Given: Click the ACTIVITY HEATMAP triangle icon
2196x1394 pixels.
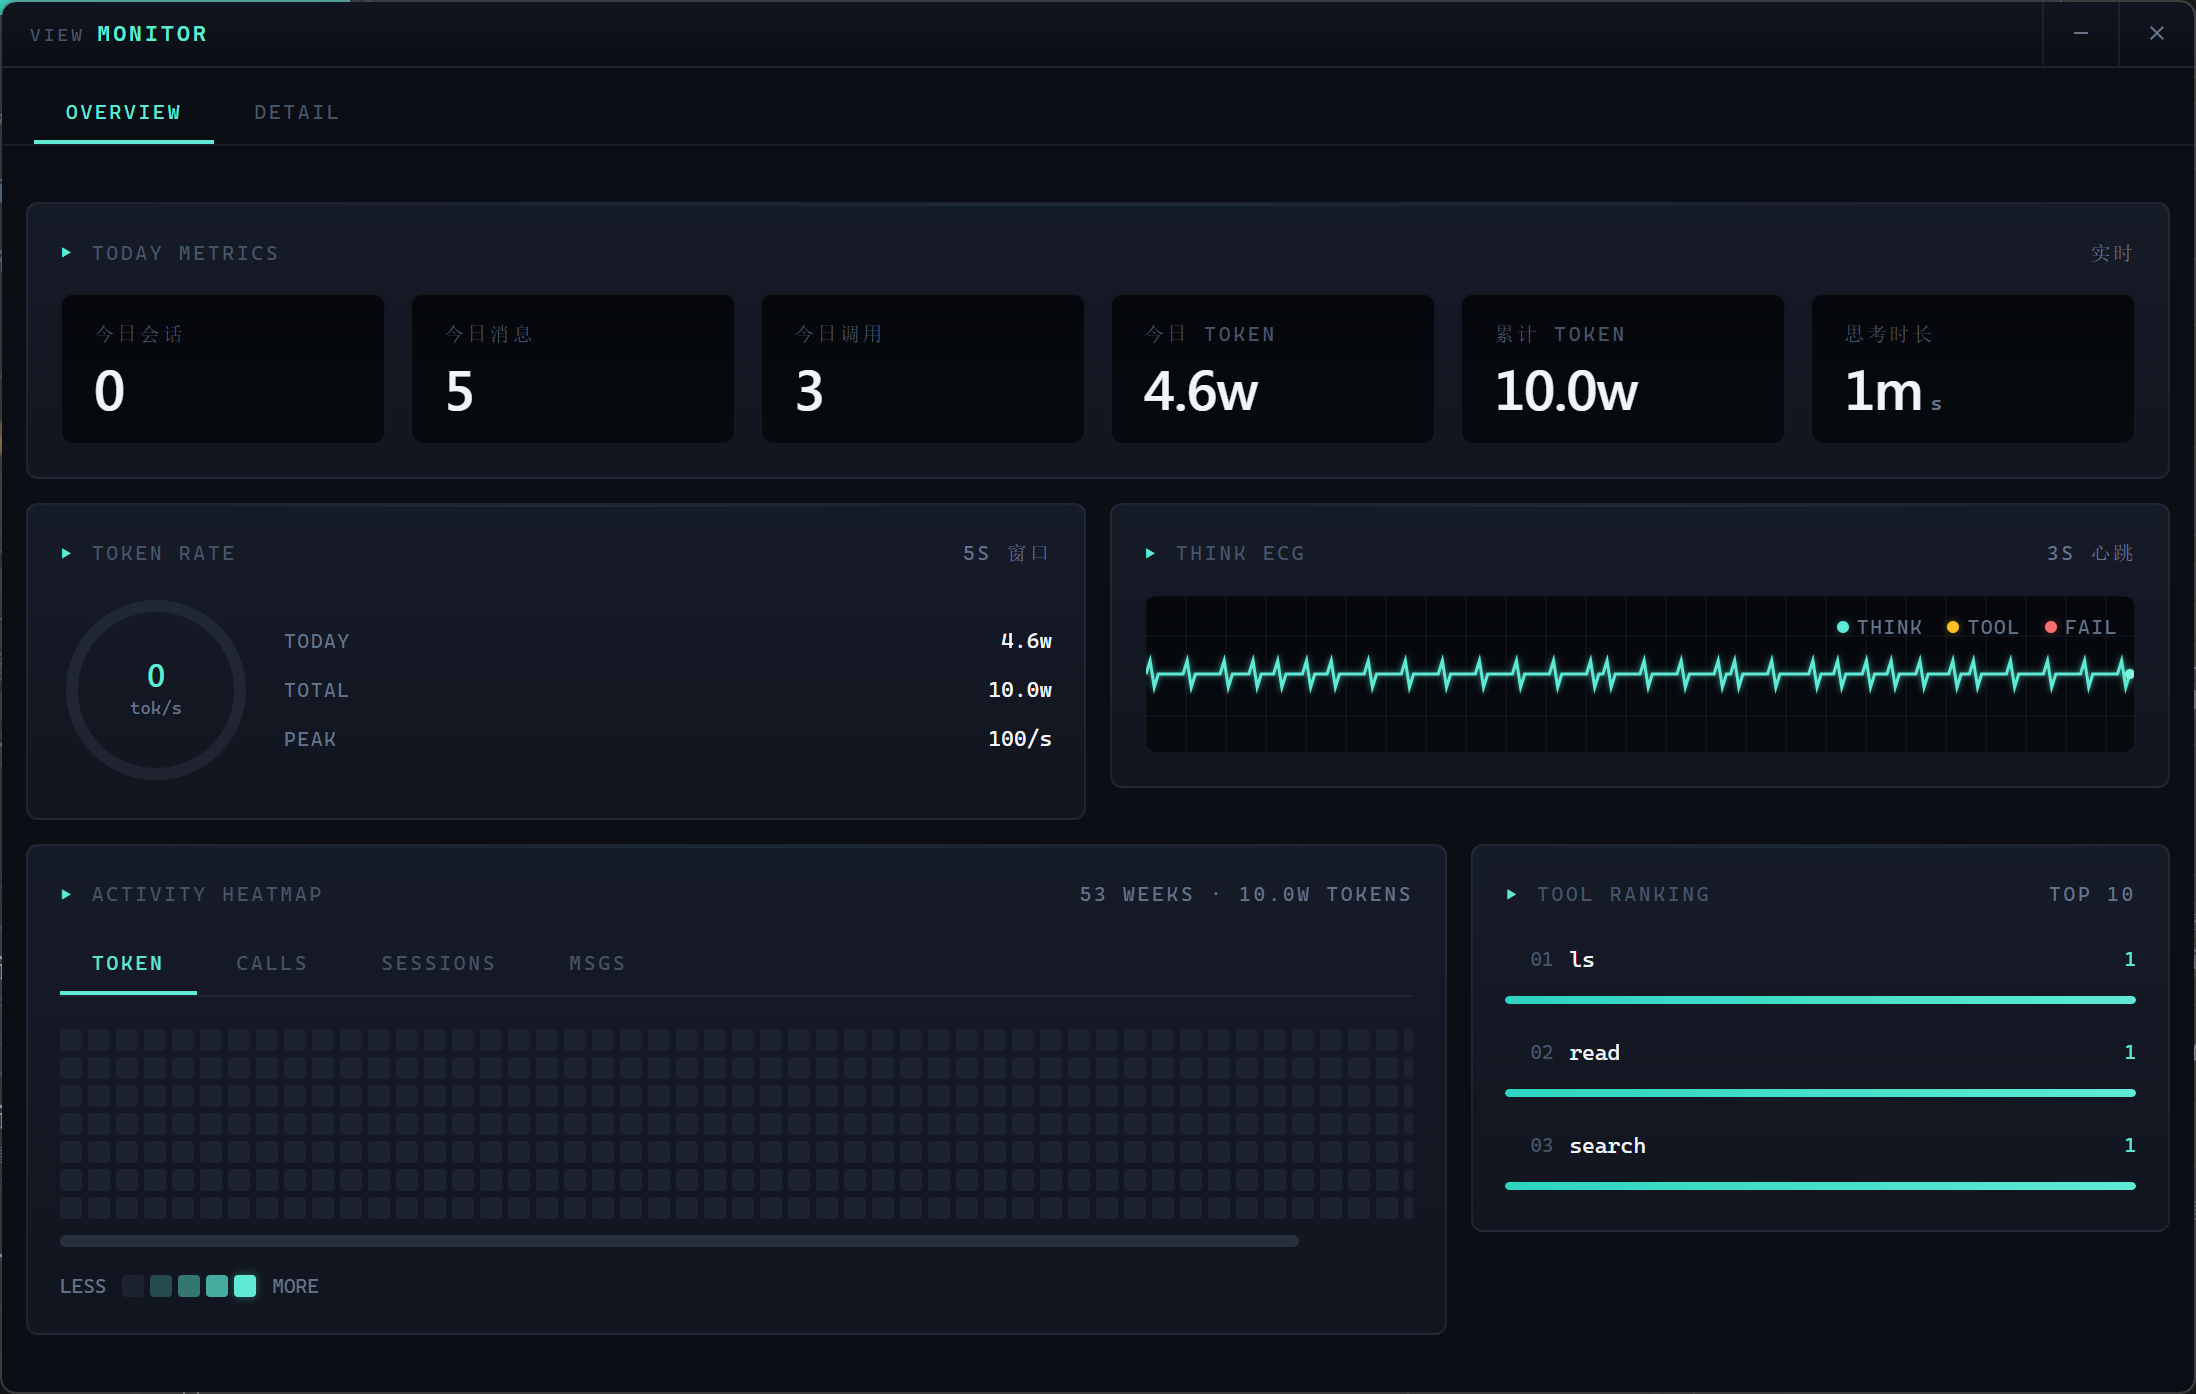Looking at the screenshot, I should 66,894.
